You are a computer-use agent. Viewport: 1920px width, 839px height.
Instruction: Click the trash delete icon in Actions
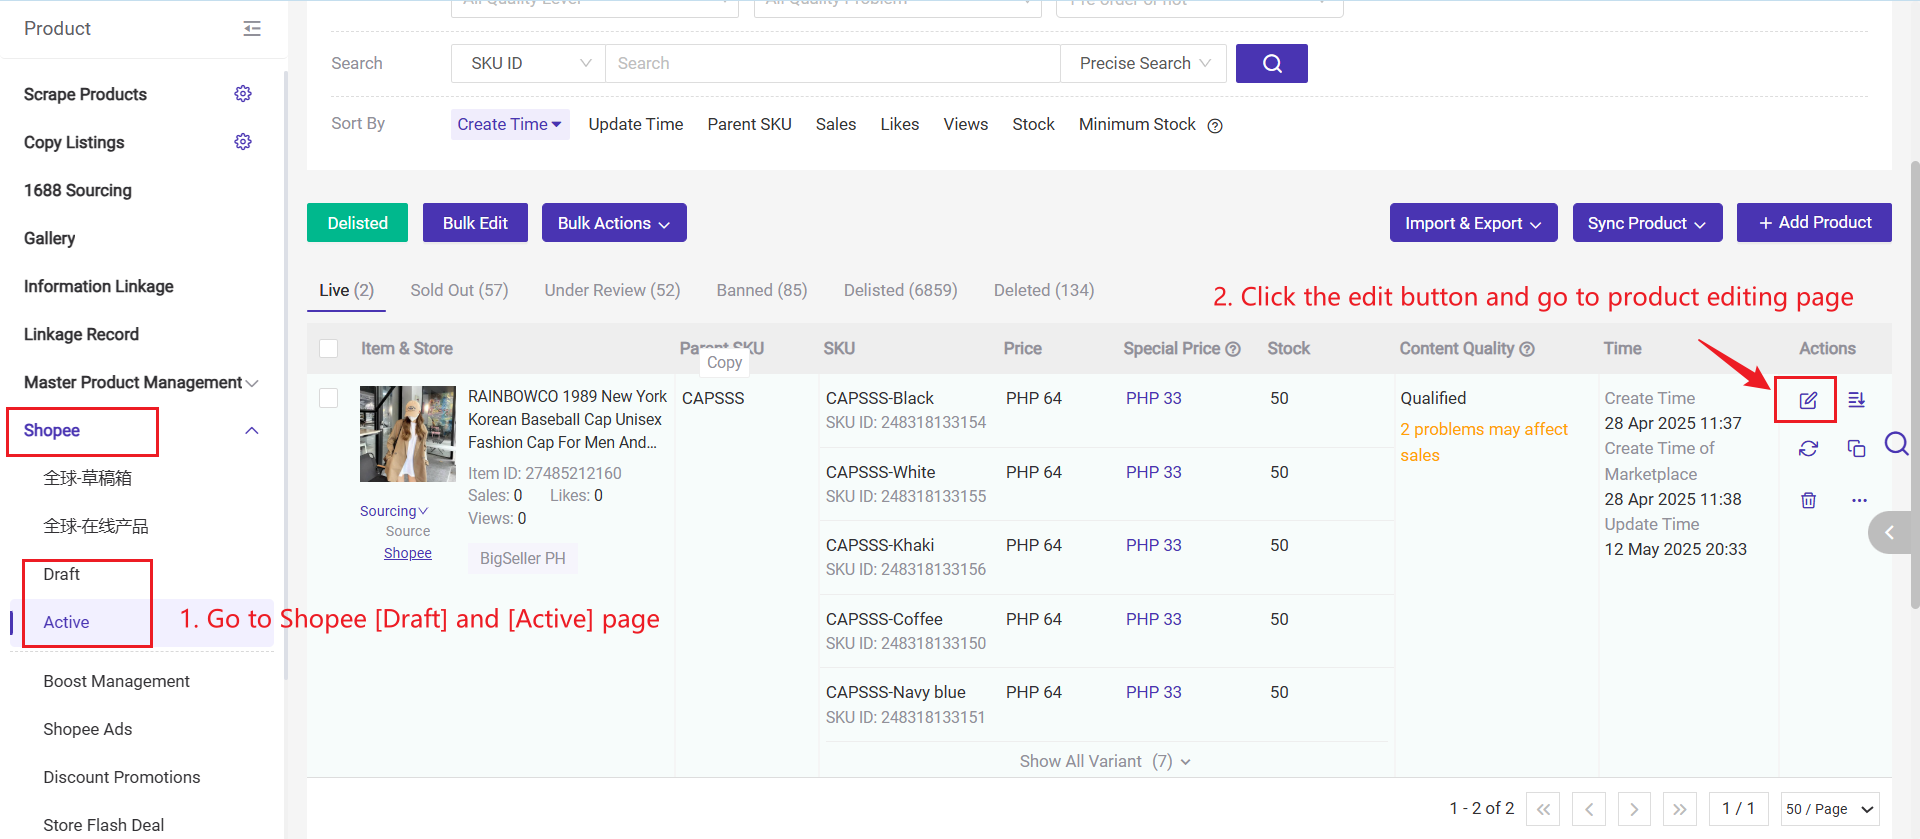[x=1808, y=500]
